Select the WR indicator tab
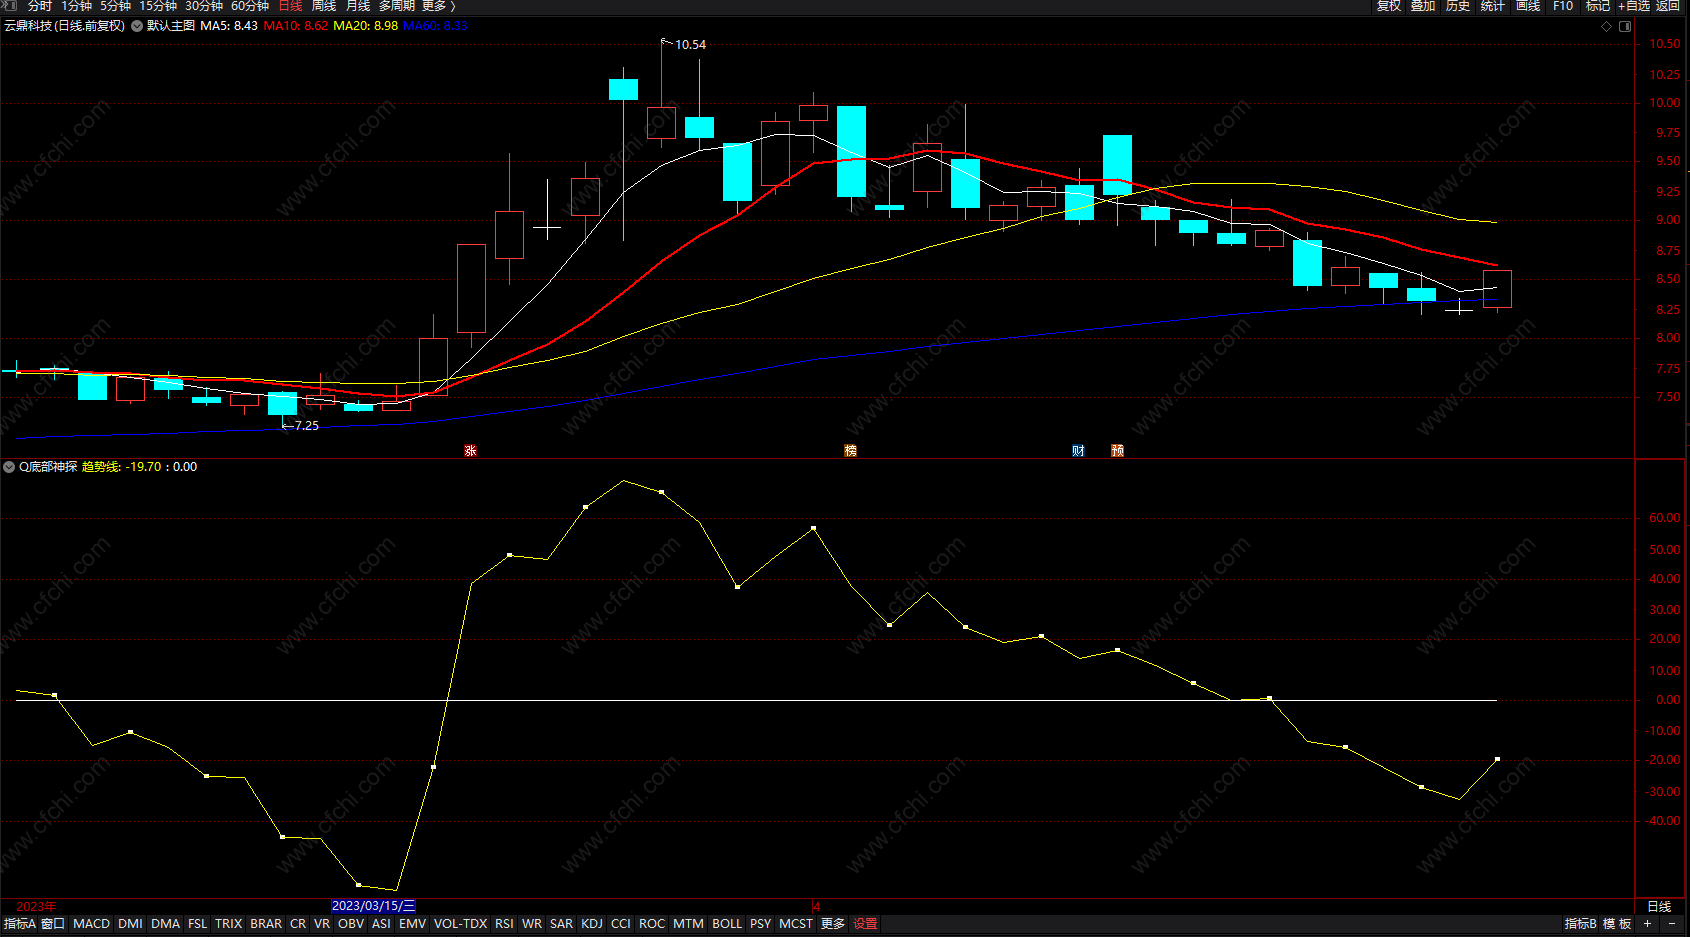1690x937 pixels. tap(532, 924)
